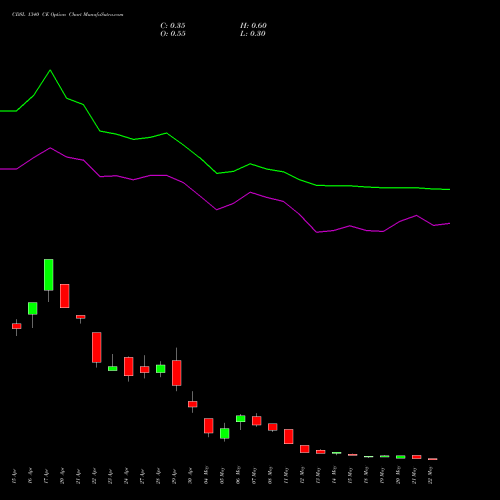Click the red candle on 30 Apr

tap(193, 404)
